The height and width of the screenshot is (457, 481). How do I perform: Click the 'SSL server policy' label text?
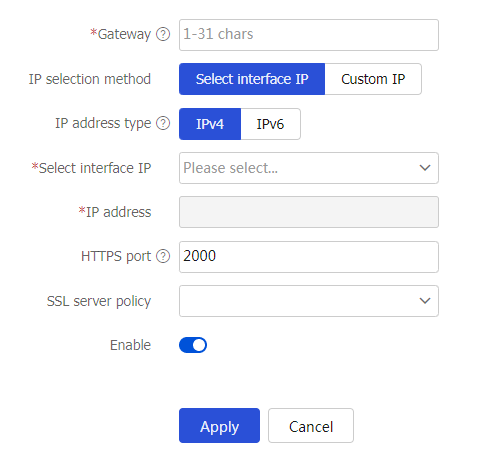99,301
